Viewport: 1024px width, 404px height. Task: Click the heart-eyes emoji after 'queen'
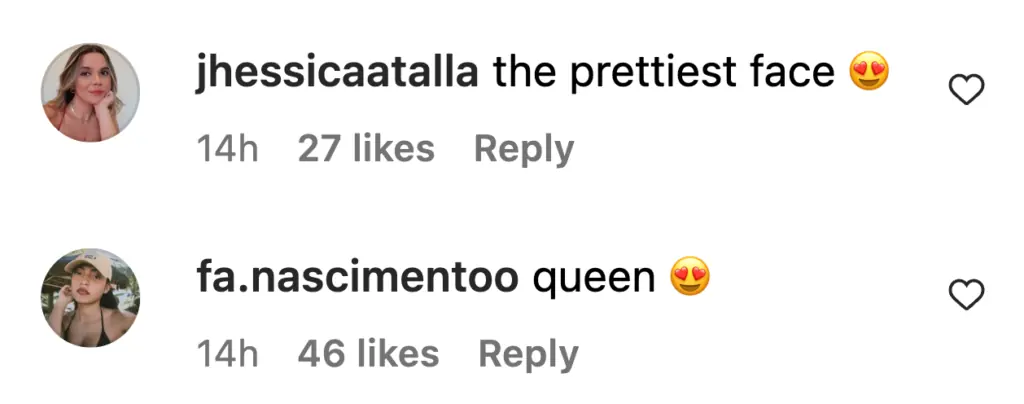pyautogui.click(x=690, y=276)
